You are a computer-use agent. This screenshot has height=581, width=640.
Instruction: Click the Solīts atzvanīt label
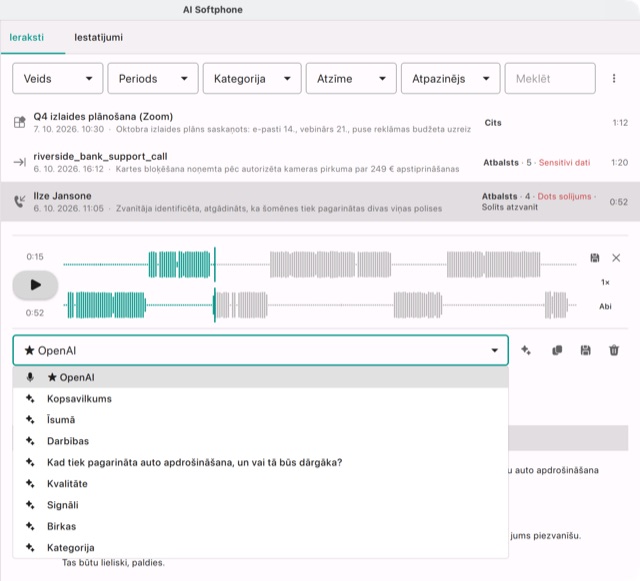click(509, 207)
